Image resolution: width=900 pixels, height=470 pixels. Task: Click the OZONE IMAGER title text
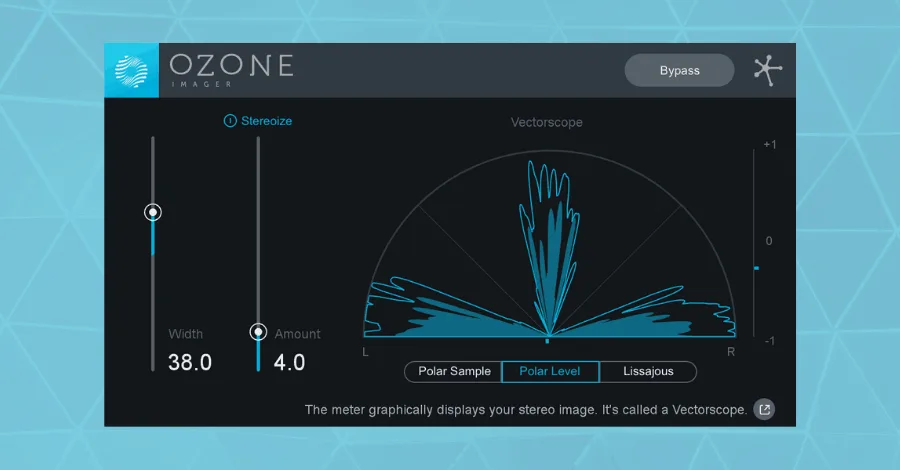click(231, 71)
